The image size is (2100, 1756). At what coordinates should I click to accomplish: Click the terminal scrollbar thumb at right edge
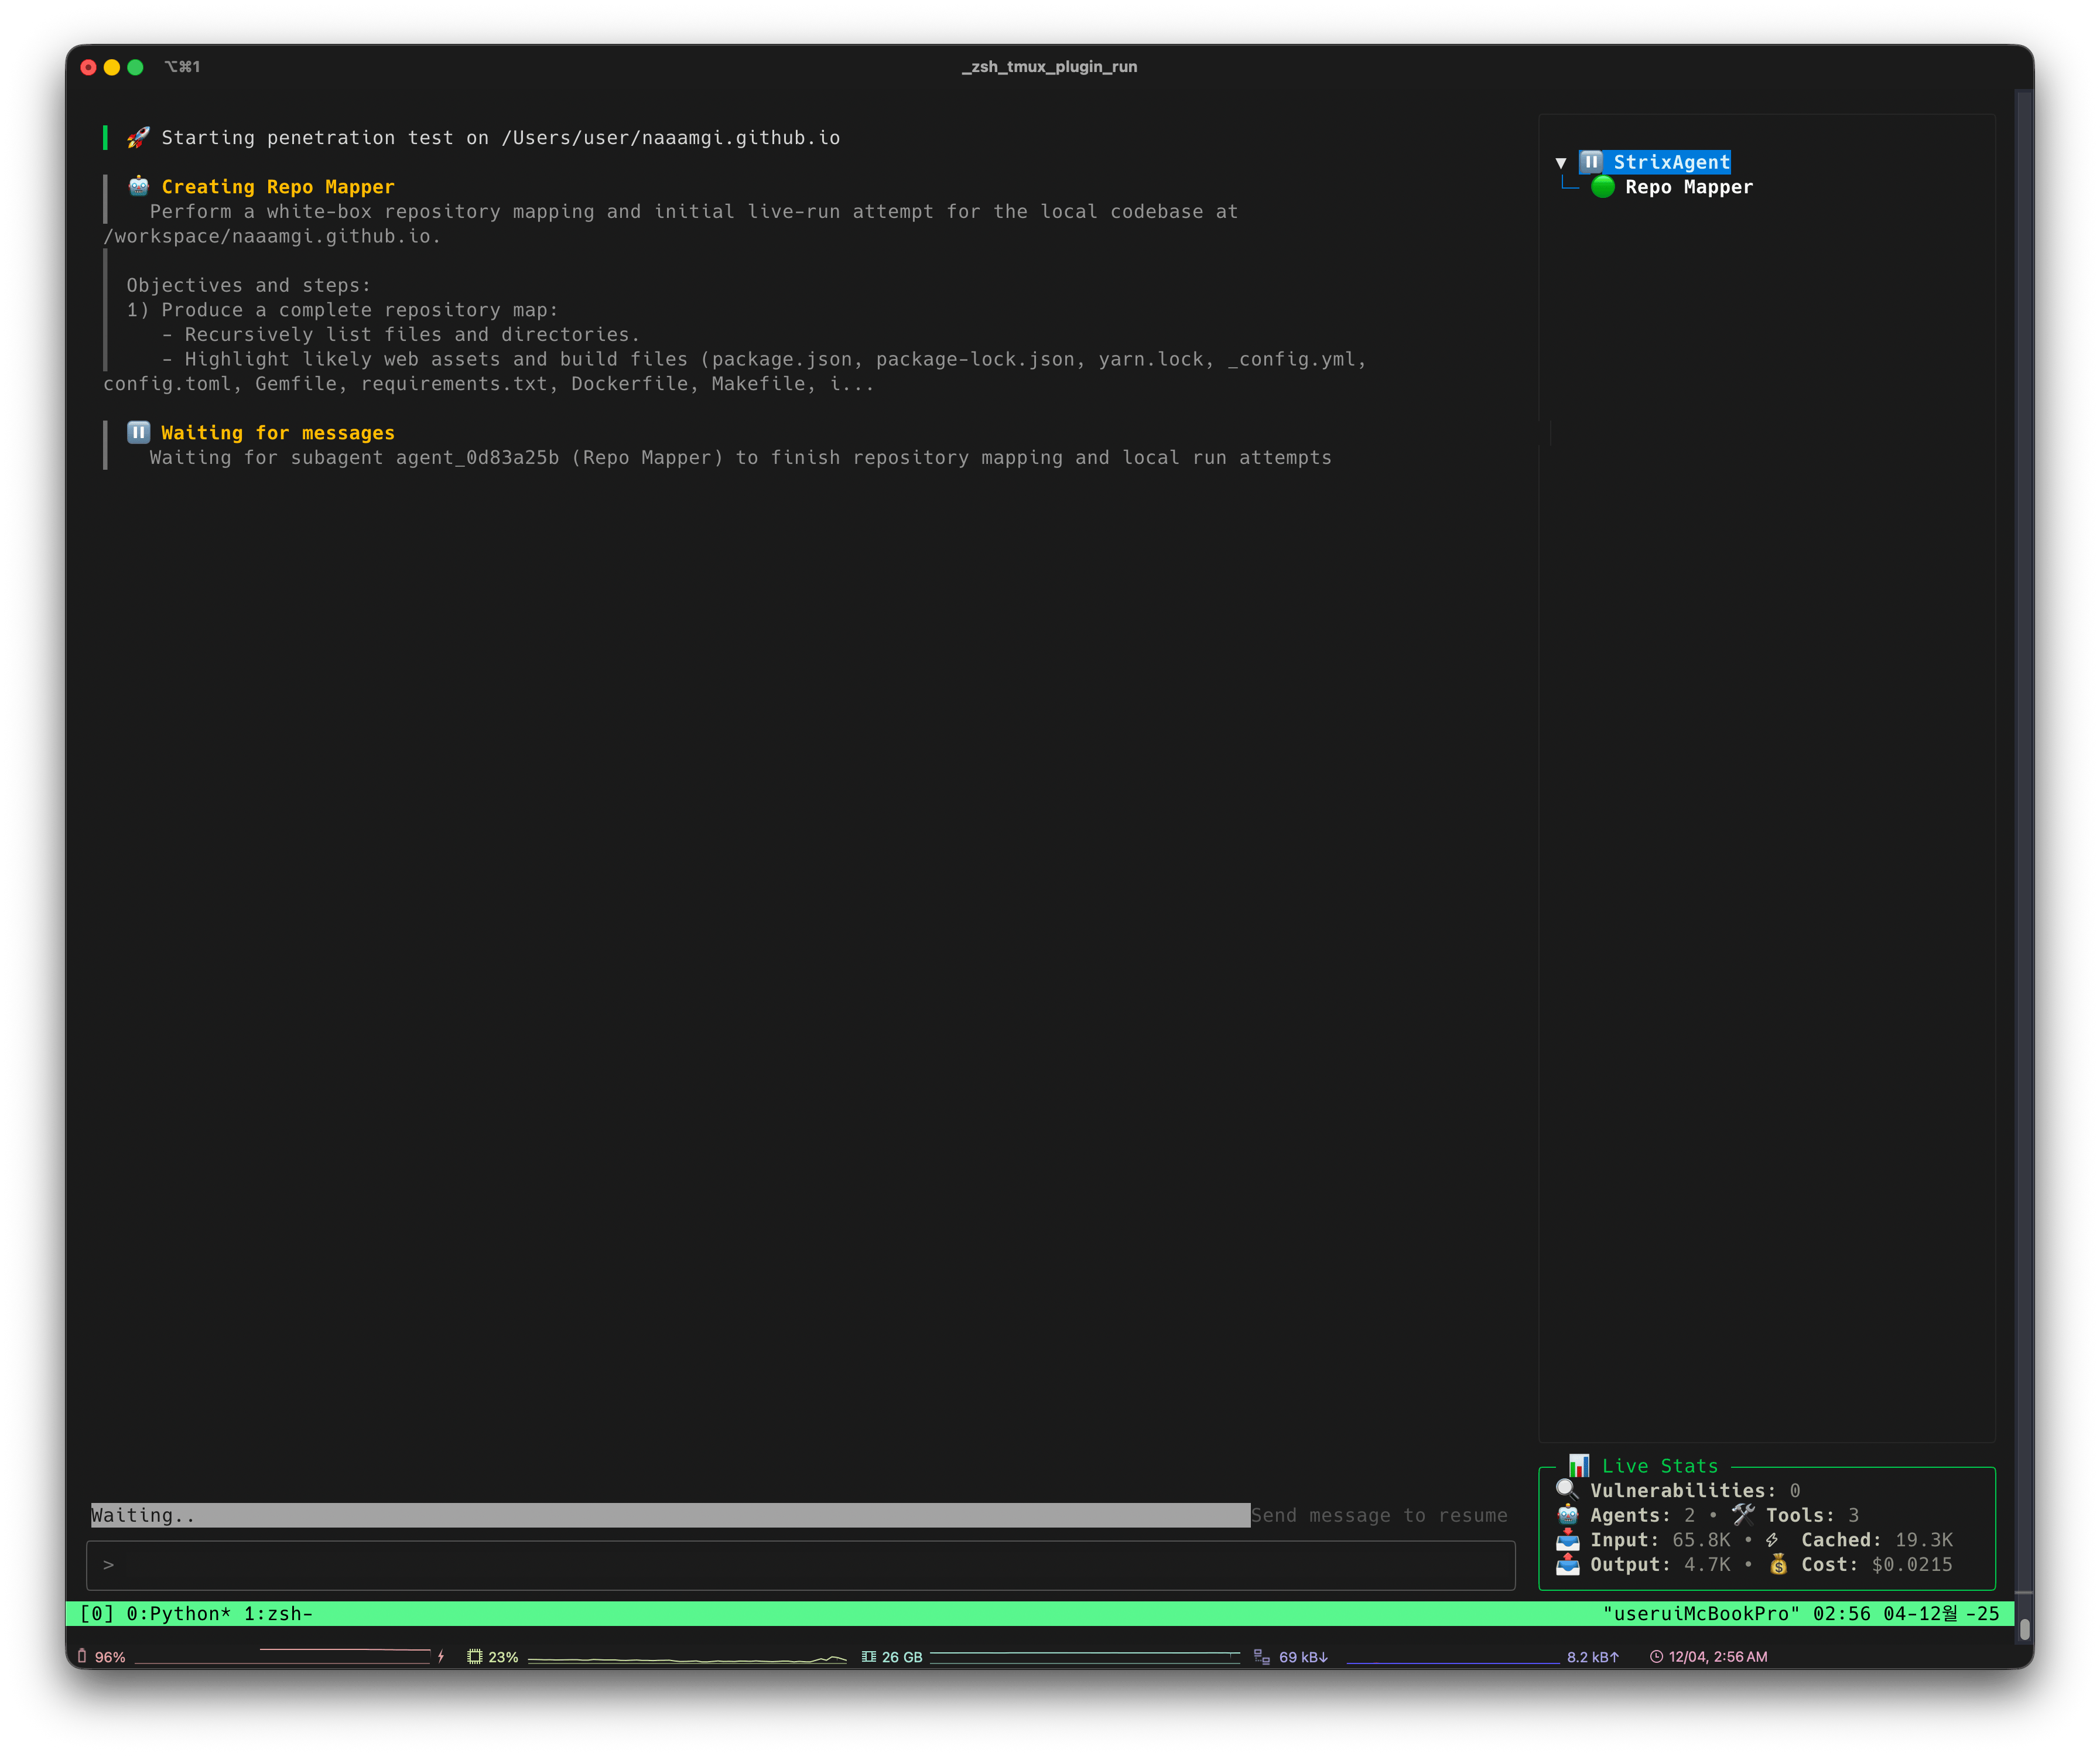click(x=2024, y=1630)
